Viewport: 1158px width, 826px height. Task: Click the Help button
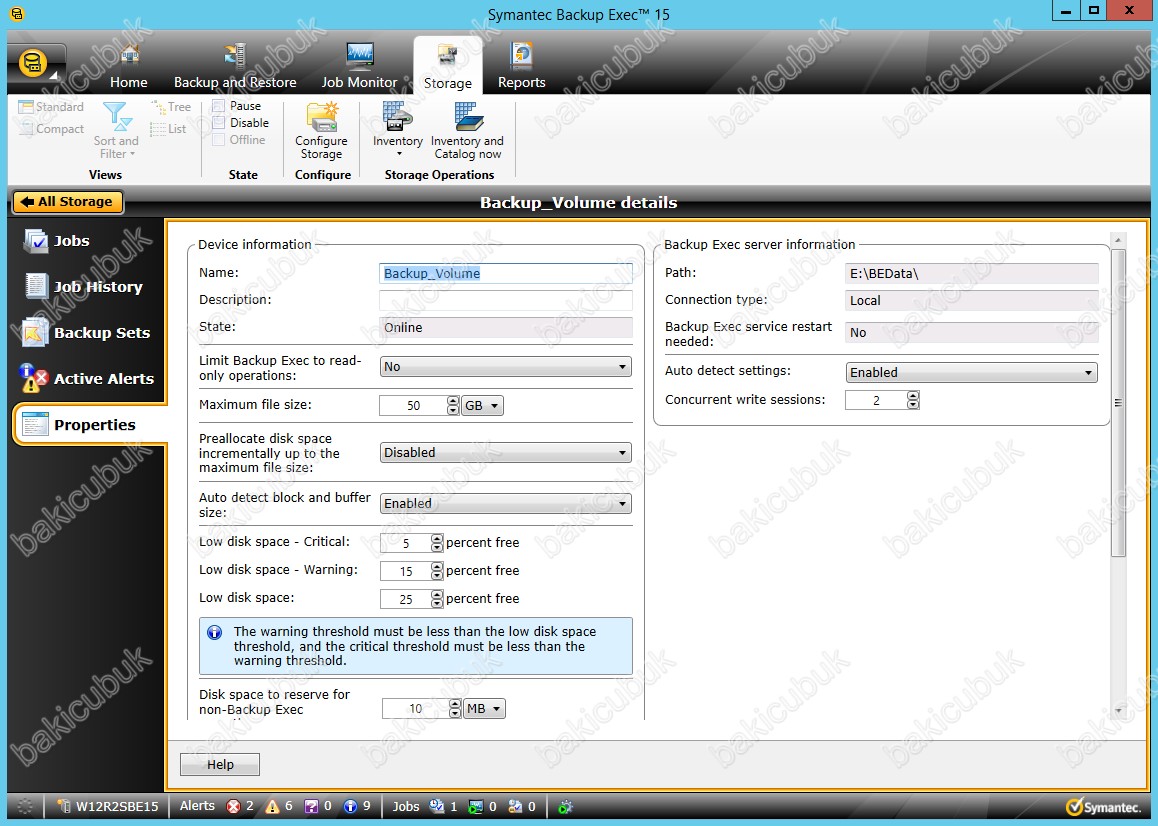point(220,765)
